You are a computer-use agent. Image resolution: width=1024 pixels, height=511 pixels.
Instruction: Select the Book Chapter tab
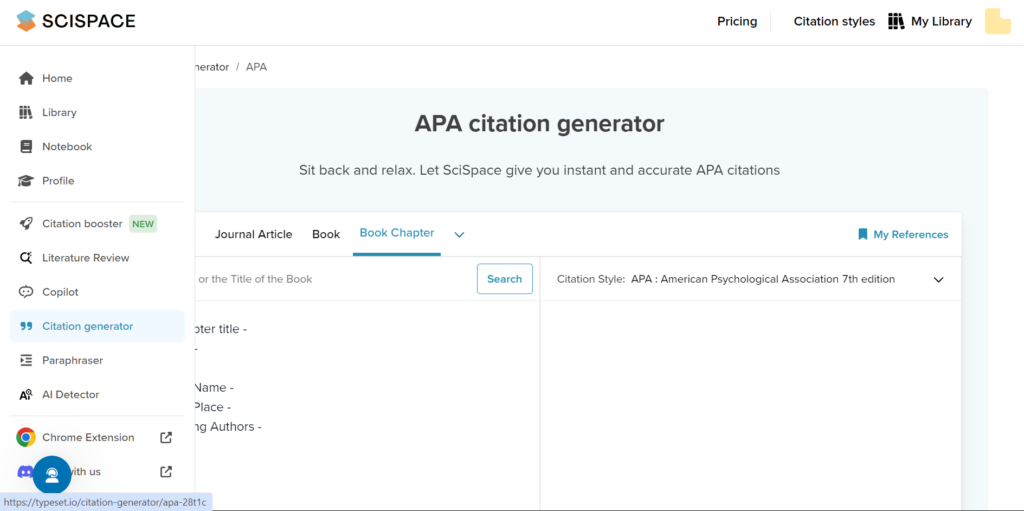(x=397, y=233)
